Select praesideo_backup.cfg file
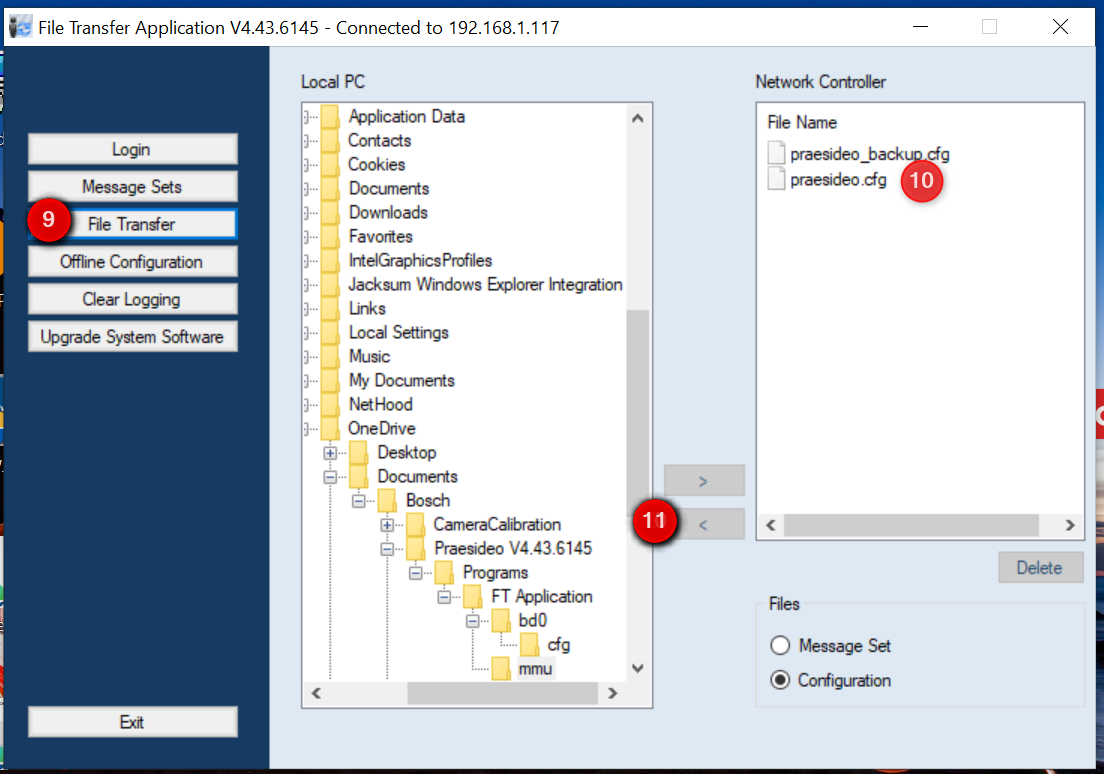 (870, 154)
